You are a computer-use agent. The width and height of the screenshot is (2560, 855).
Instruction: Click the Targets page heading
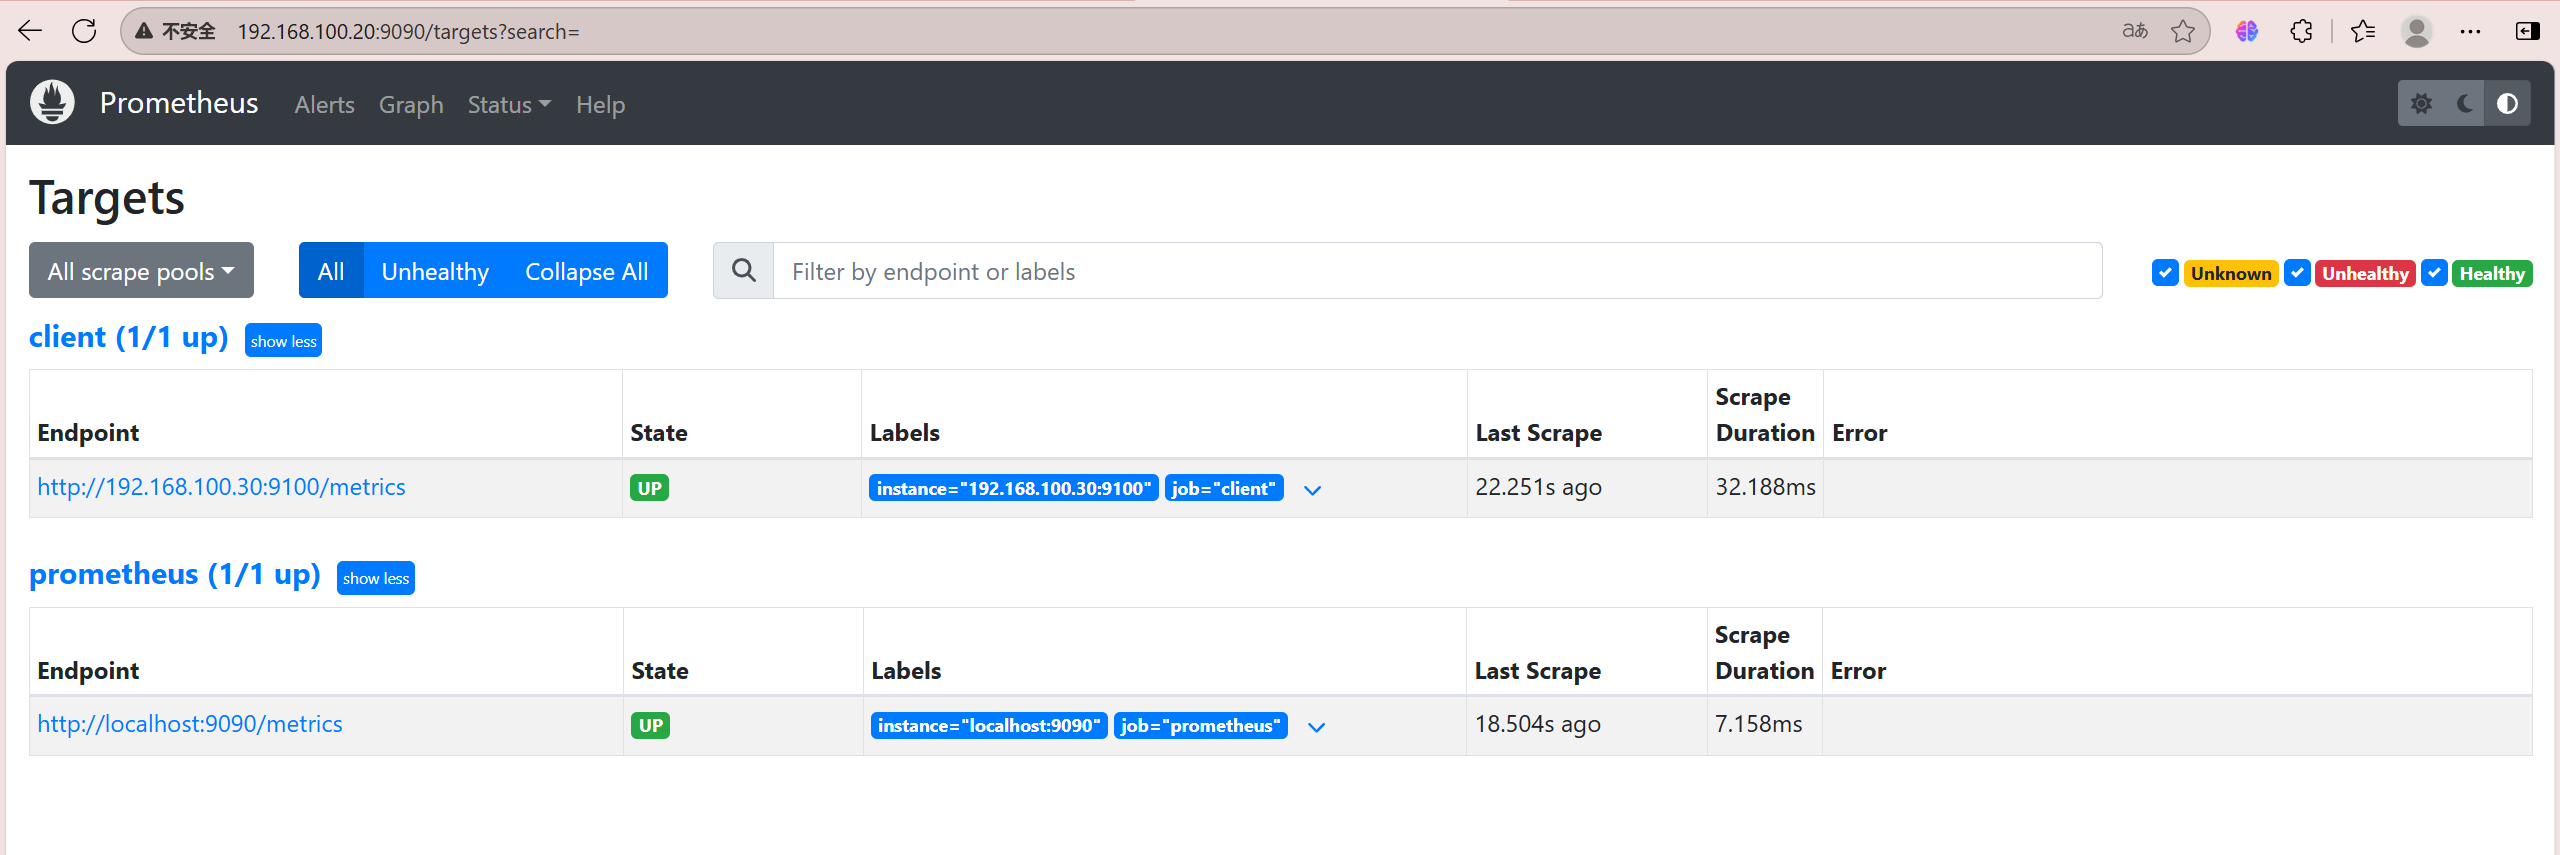107,197
